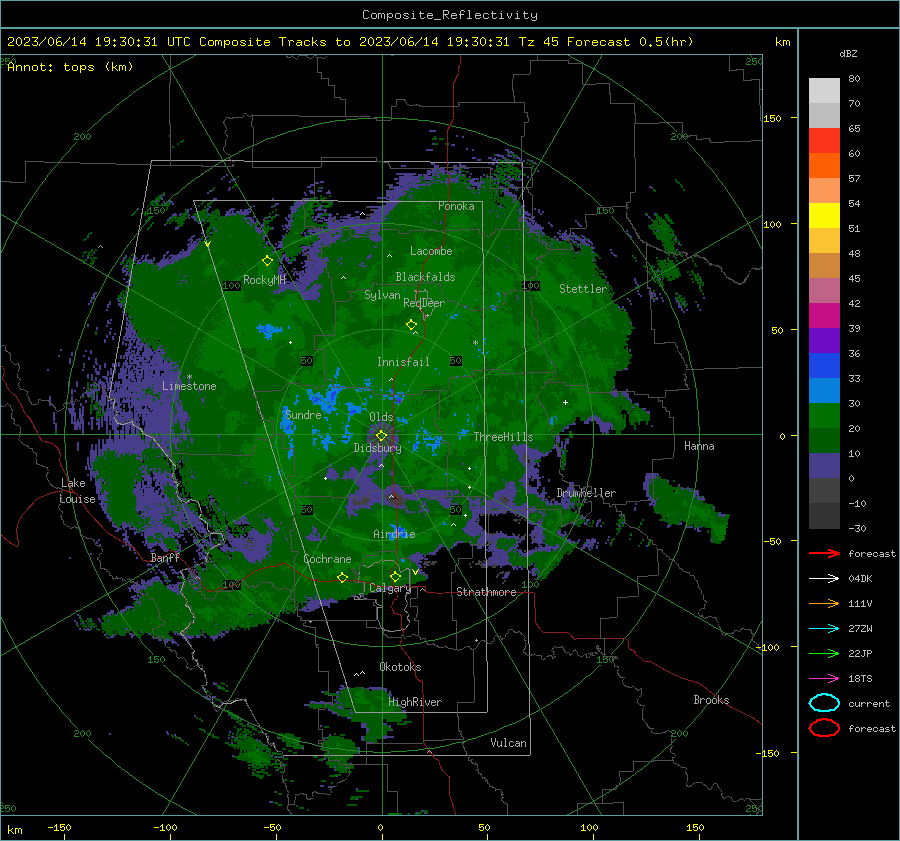Click the Stettler label
900x841 pixels.
(x=583, y=289)
